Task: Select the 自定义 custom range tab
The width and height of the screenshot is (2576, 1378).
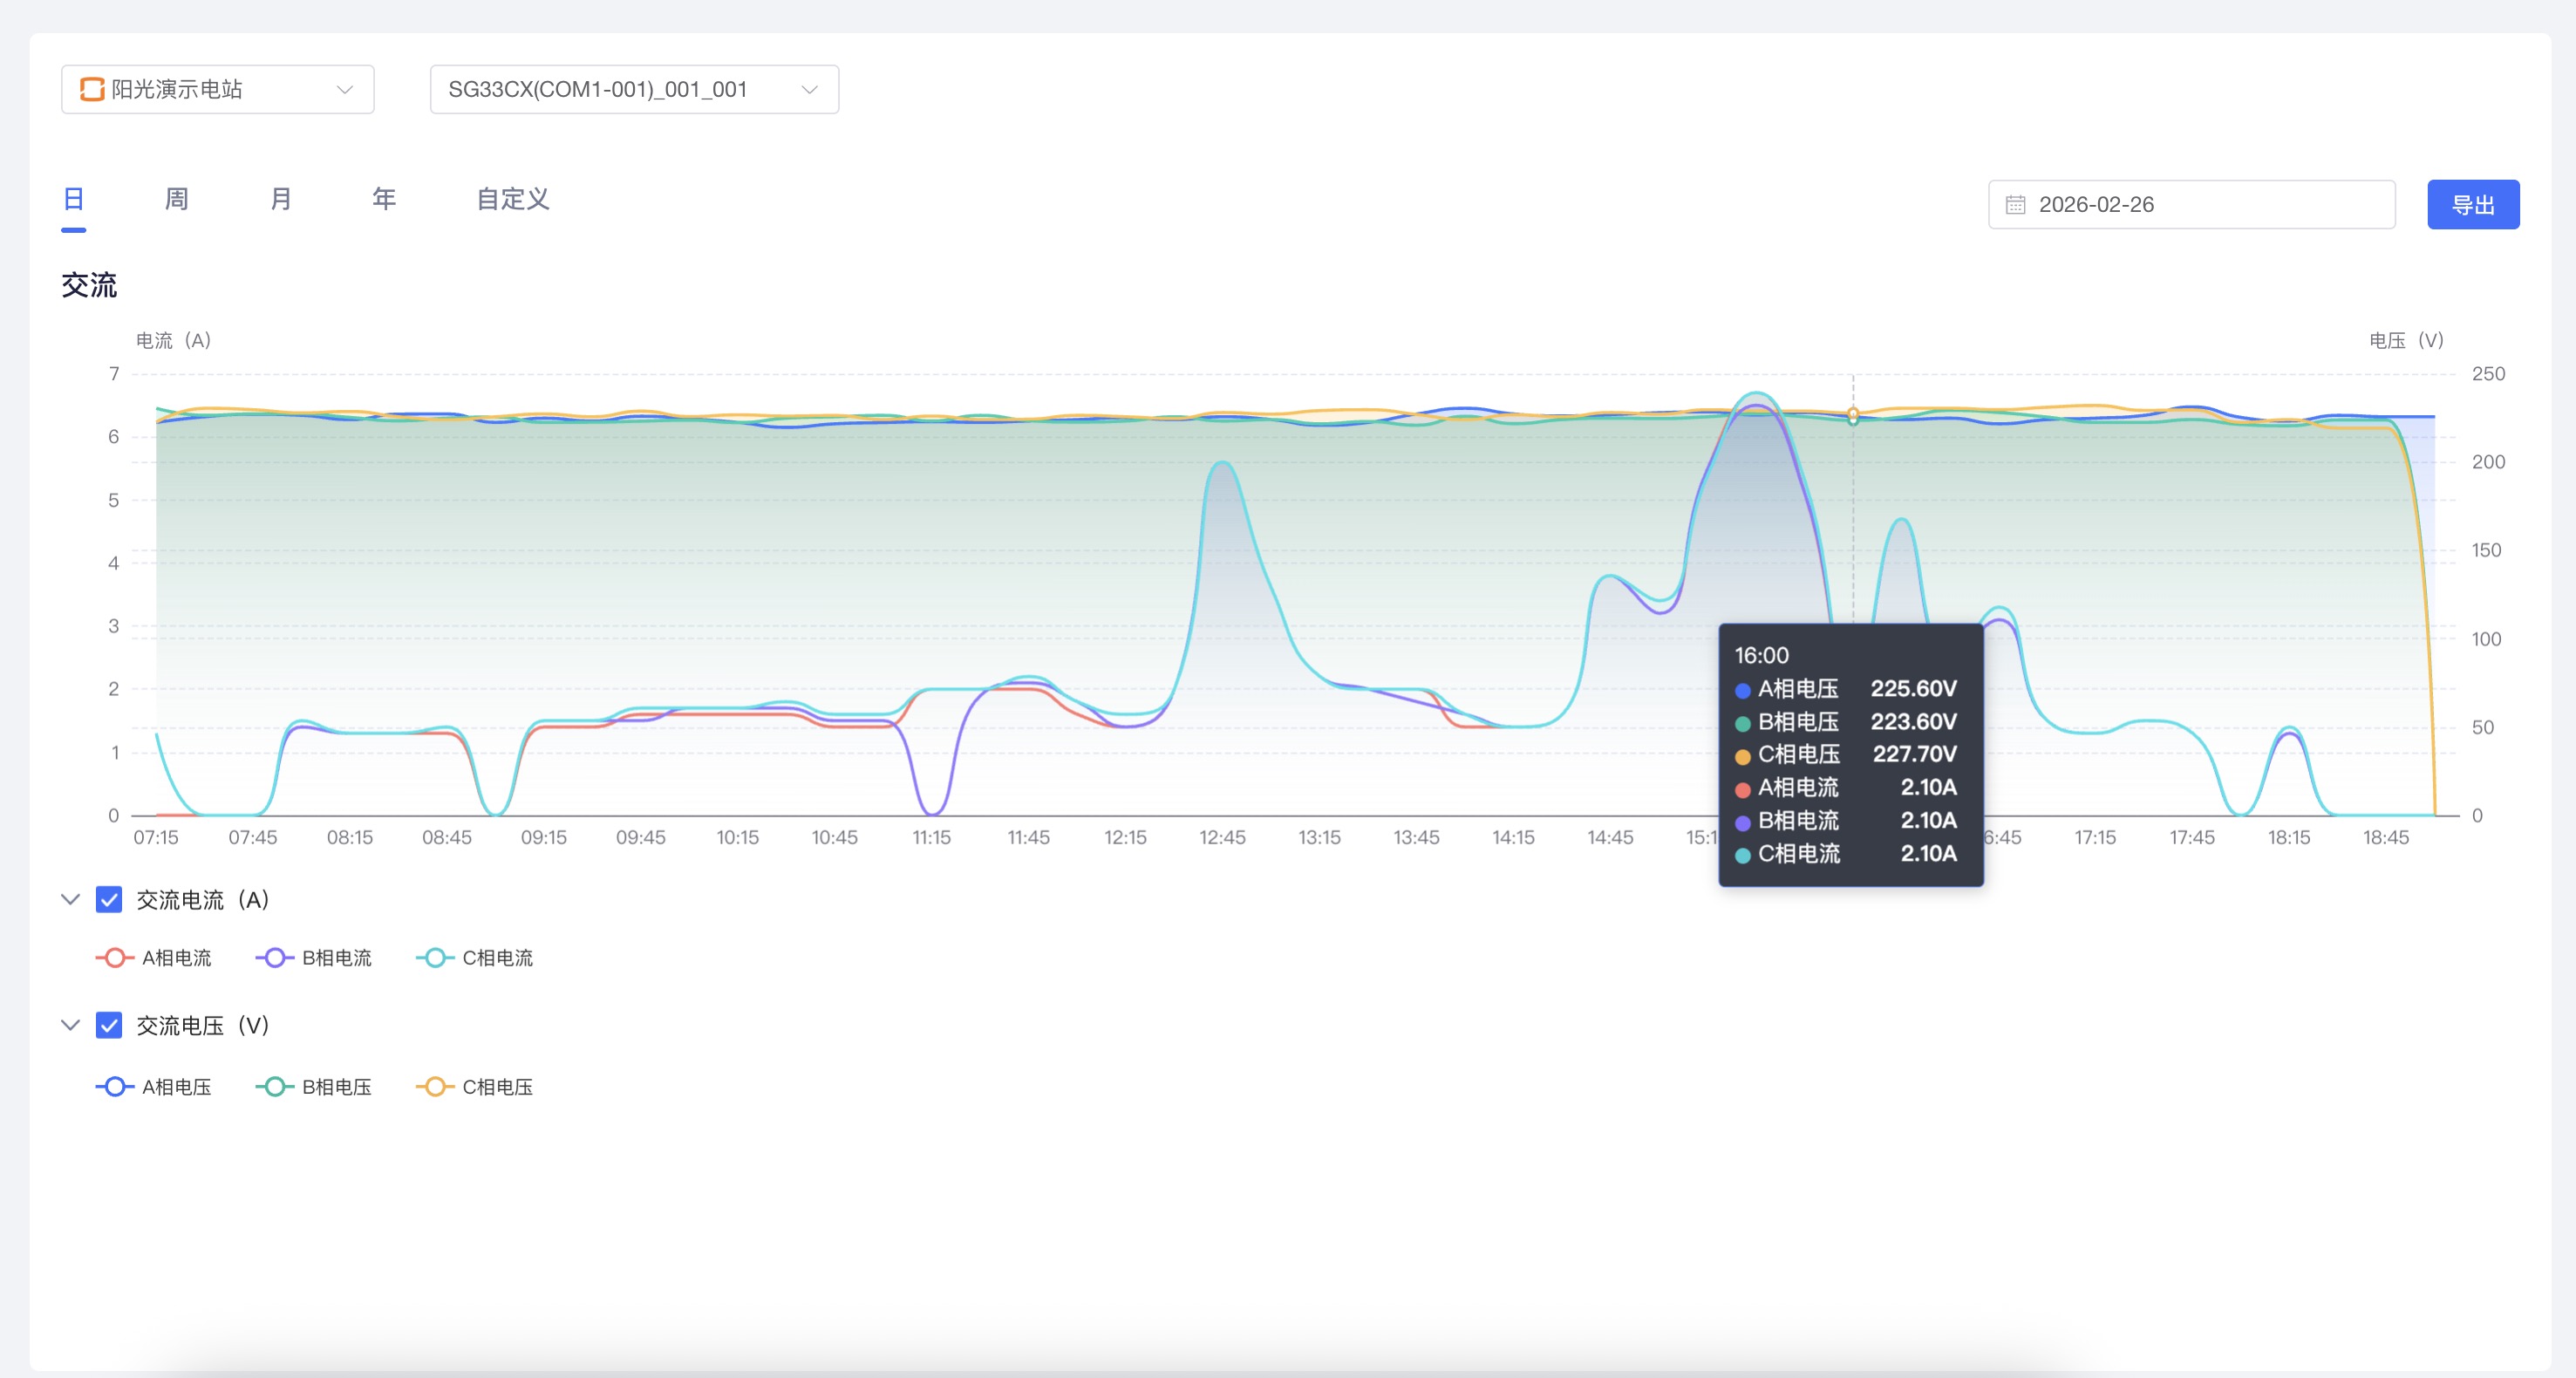Action: [x=512, y=199]
